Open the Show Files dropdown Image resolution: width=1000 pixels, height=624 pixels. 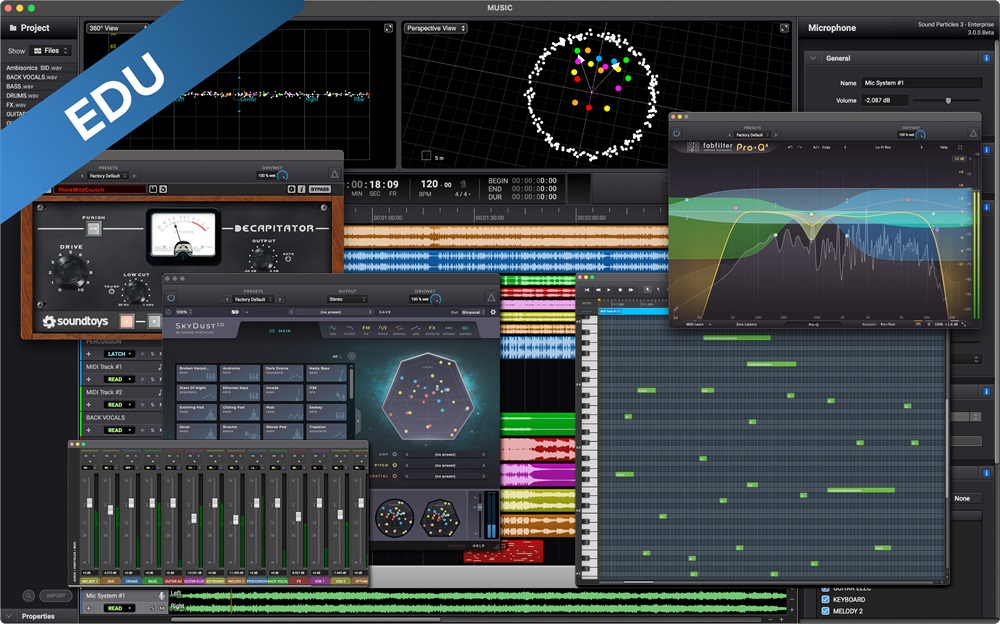pos(51,50)
